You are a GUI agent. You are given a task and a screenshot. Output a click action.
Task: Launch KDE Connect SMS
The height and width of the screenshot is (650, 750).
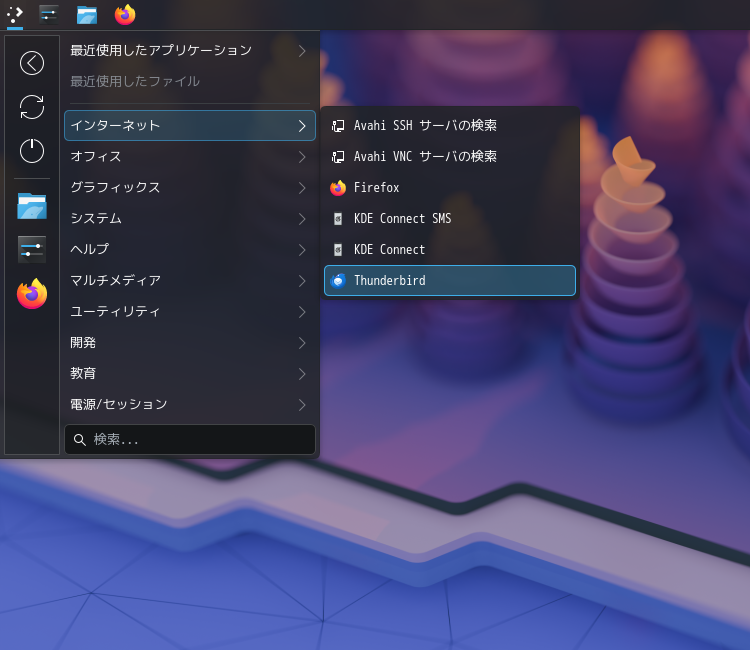tap(450, 219)
